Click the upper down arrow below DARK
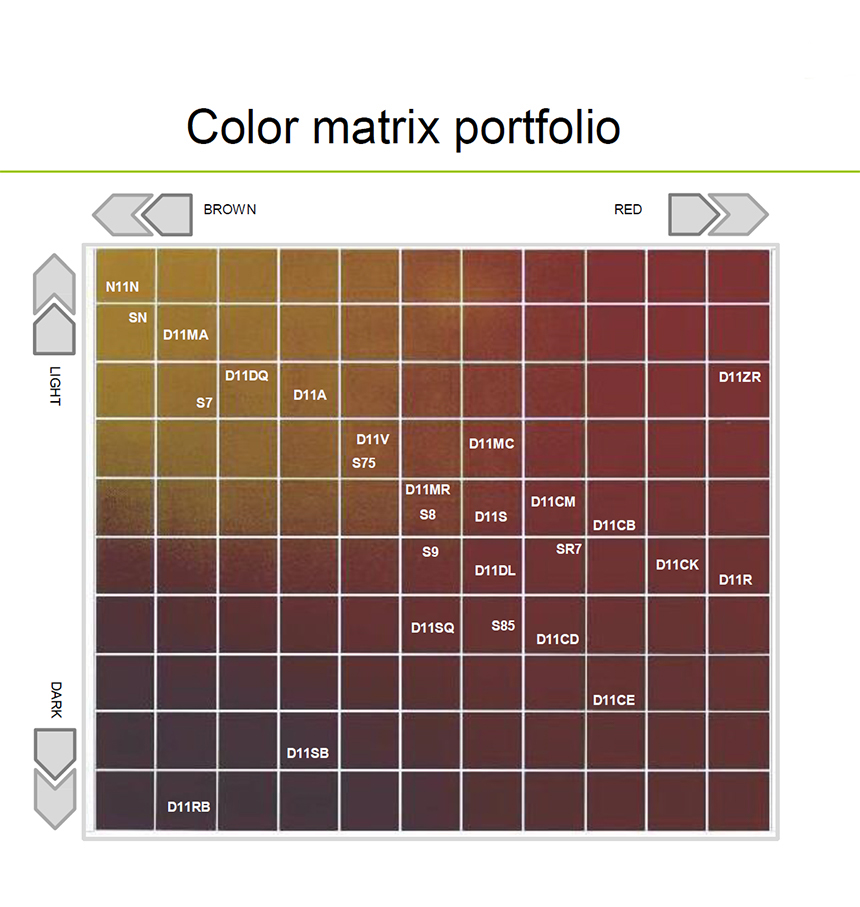Image resolution: width=860 pixels, height=907 pixels. (55, 754)
